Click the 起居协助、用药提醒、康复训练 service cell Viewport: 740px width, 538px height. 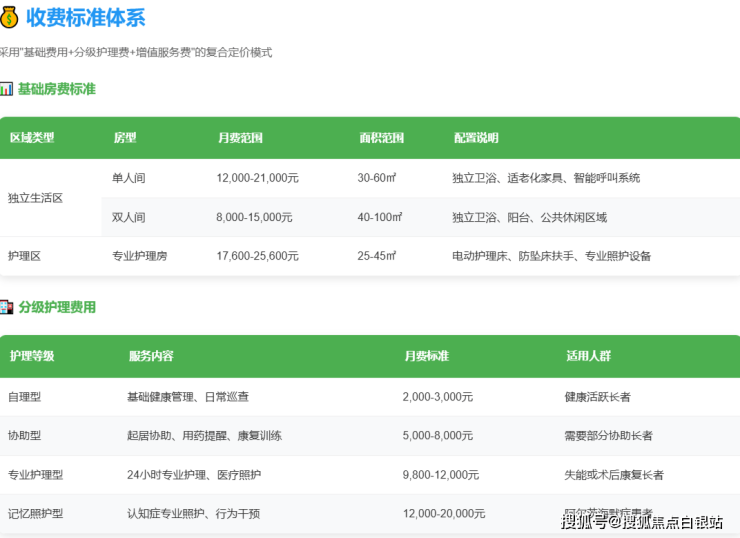pos(204,436)
